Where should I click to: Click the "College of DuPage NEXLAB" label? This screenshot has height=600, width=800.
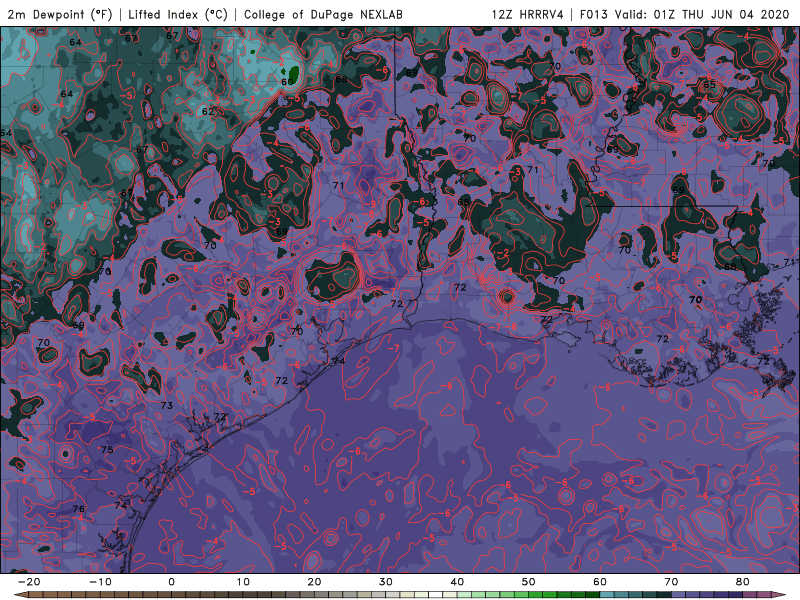pyautogui.click(x=323, y=14)
